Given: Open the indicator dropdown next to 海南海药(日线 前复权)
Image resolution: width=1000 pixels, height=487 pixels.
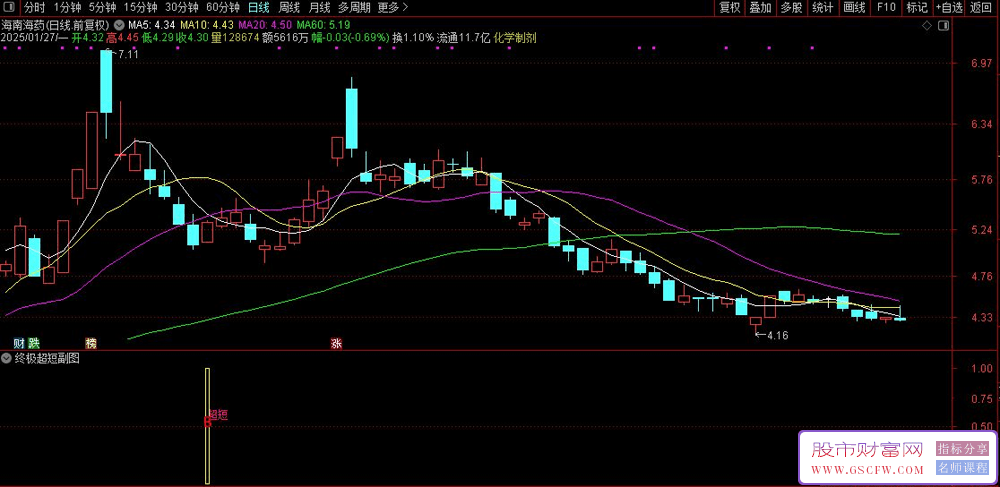Looking at the screenshot, I should click(x=119, y=25).
